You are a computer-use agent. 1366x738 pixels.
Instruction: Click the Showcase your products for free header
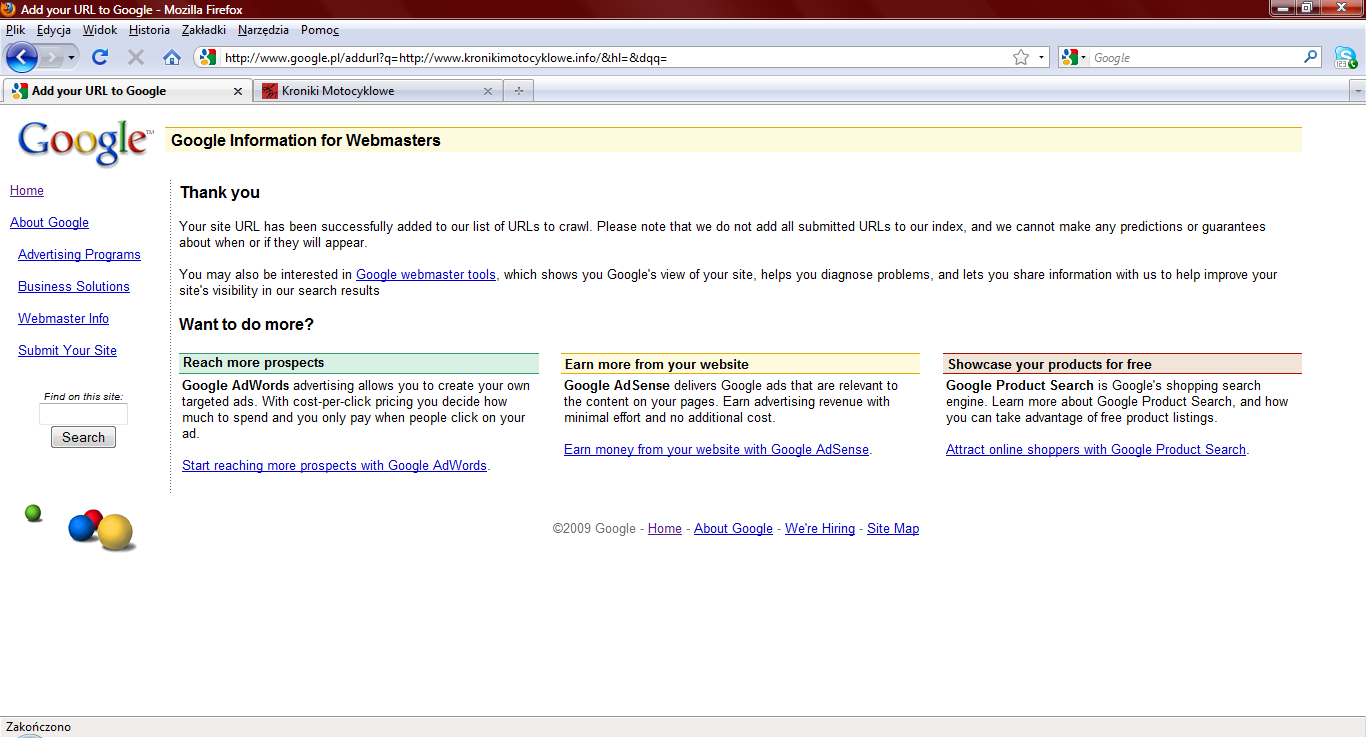tap(1122, 364)
